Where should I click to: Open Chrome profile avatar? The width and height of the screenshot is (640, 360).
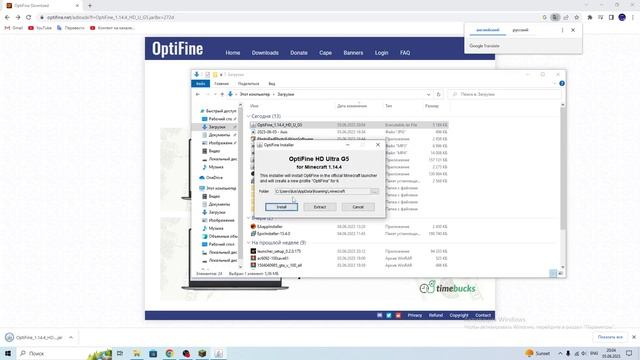[x=622, y=17]
